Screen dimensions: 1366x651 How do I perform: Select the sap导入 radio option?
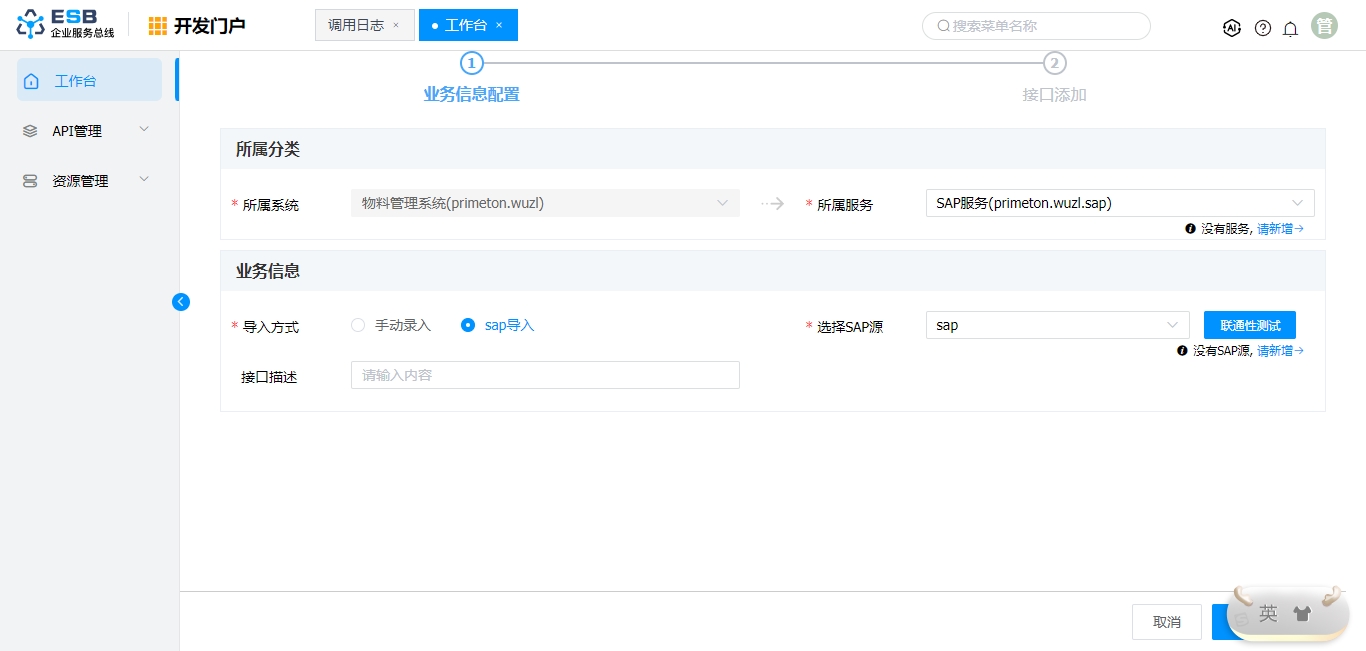point(468,325)
